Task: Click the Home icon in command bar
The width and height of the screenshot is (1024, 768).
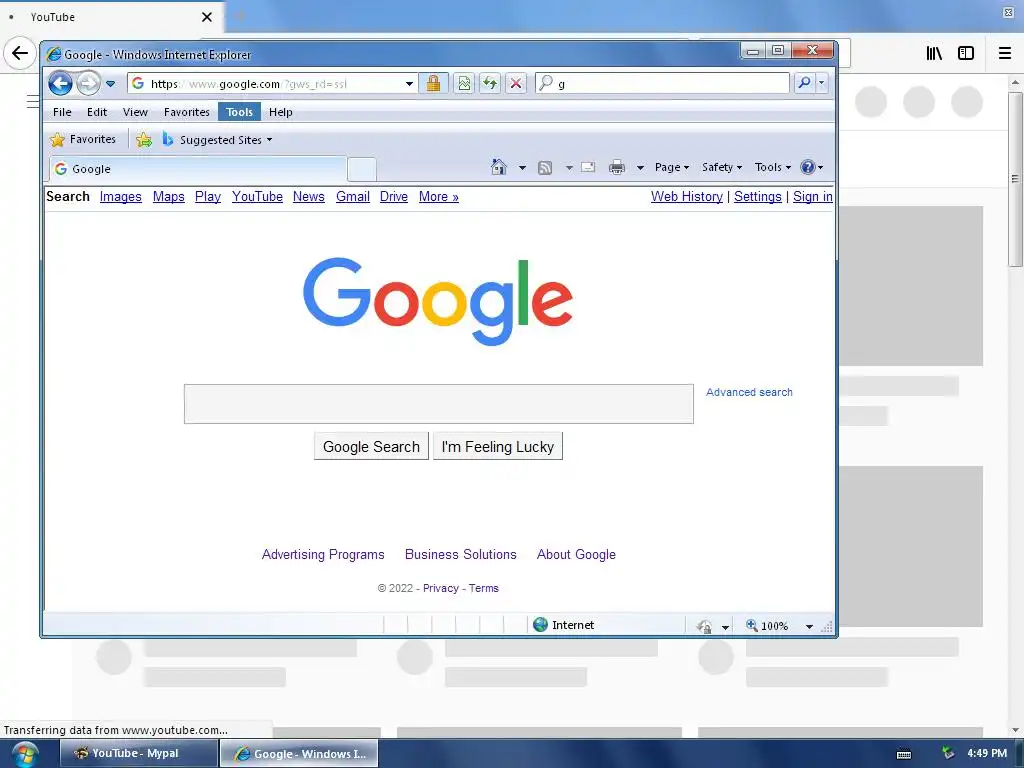Action: point(499,167)
